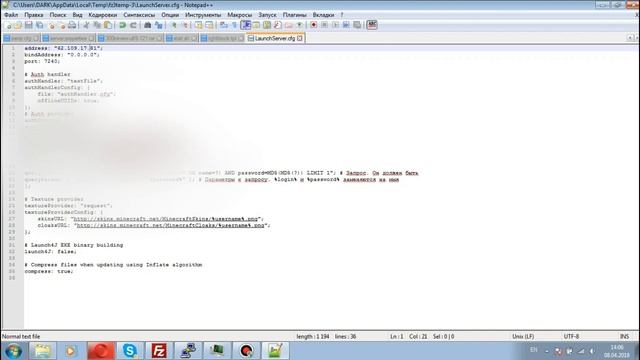Screen dimensions: 640x360
Task: Toggle Show All Characters button
Action: click(234, 25)
